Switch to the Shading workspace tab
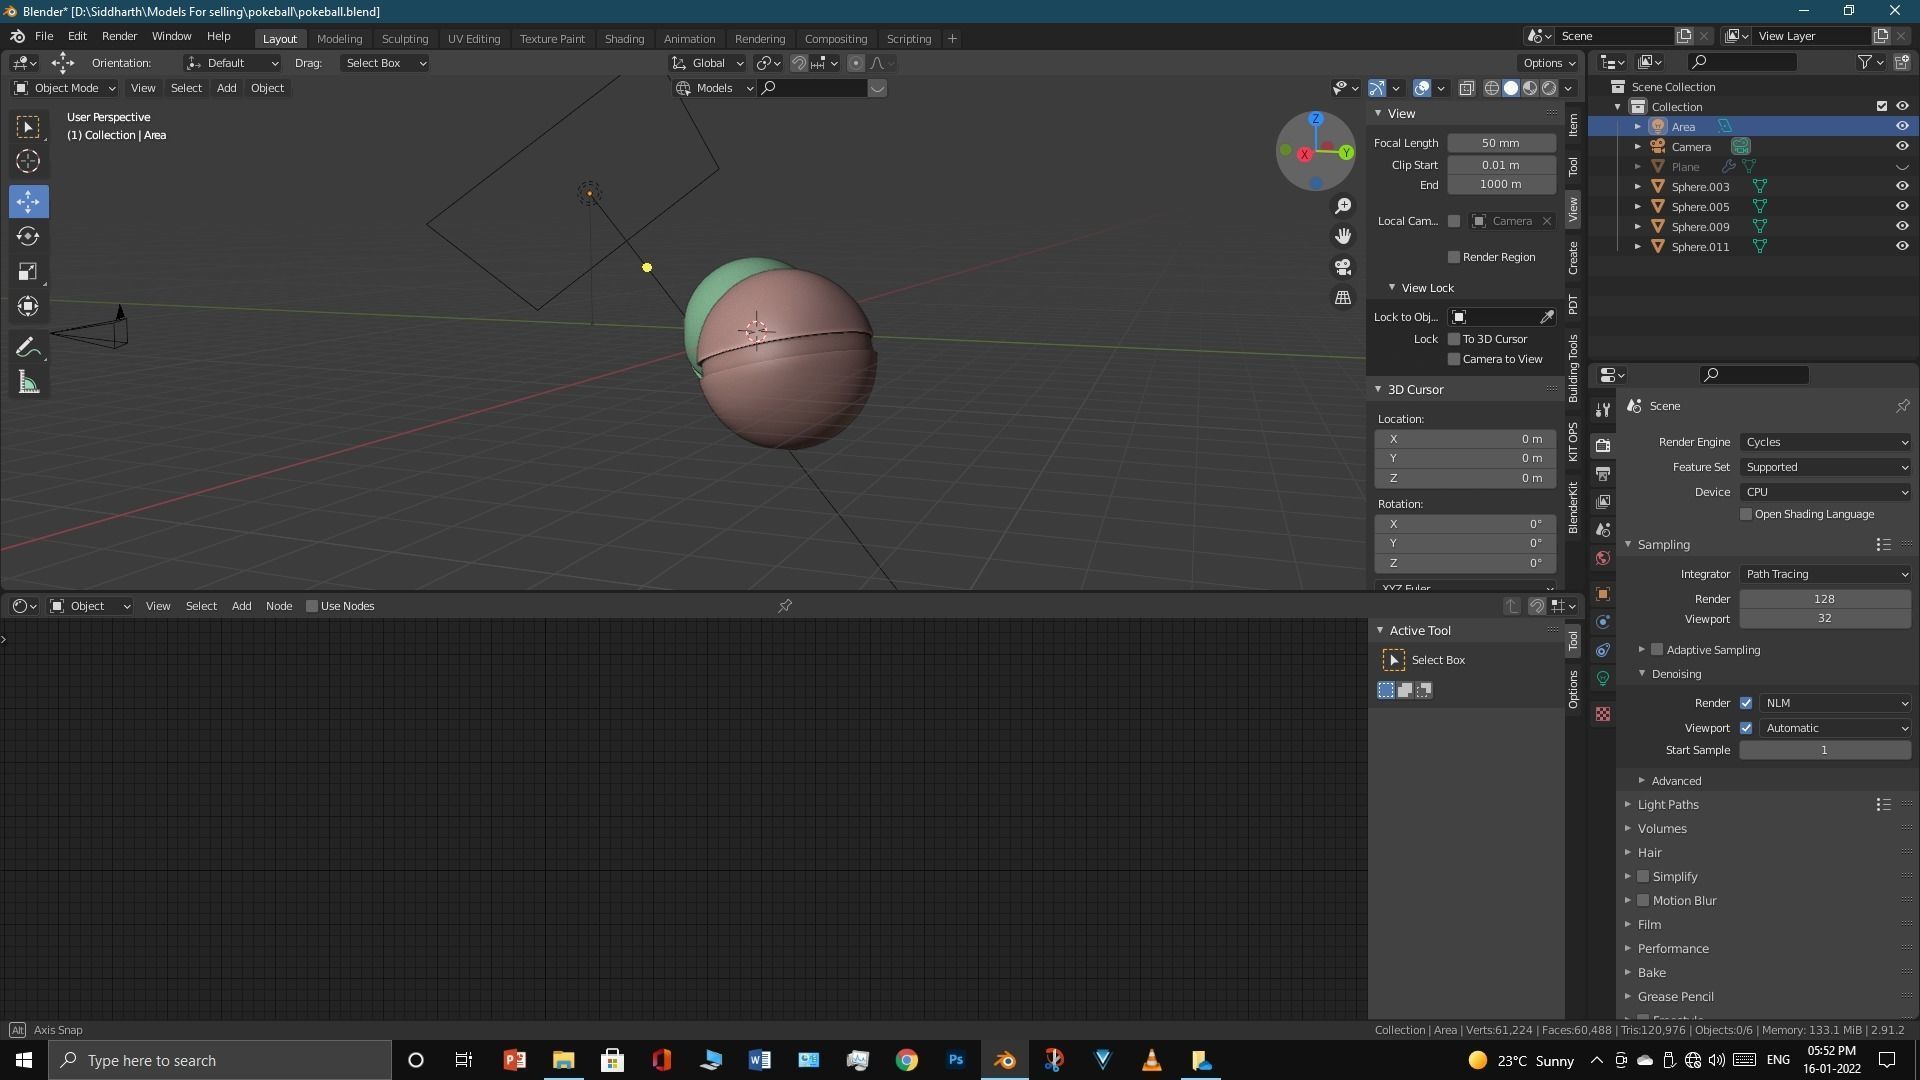 click(624, 39)
